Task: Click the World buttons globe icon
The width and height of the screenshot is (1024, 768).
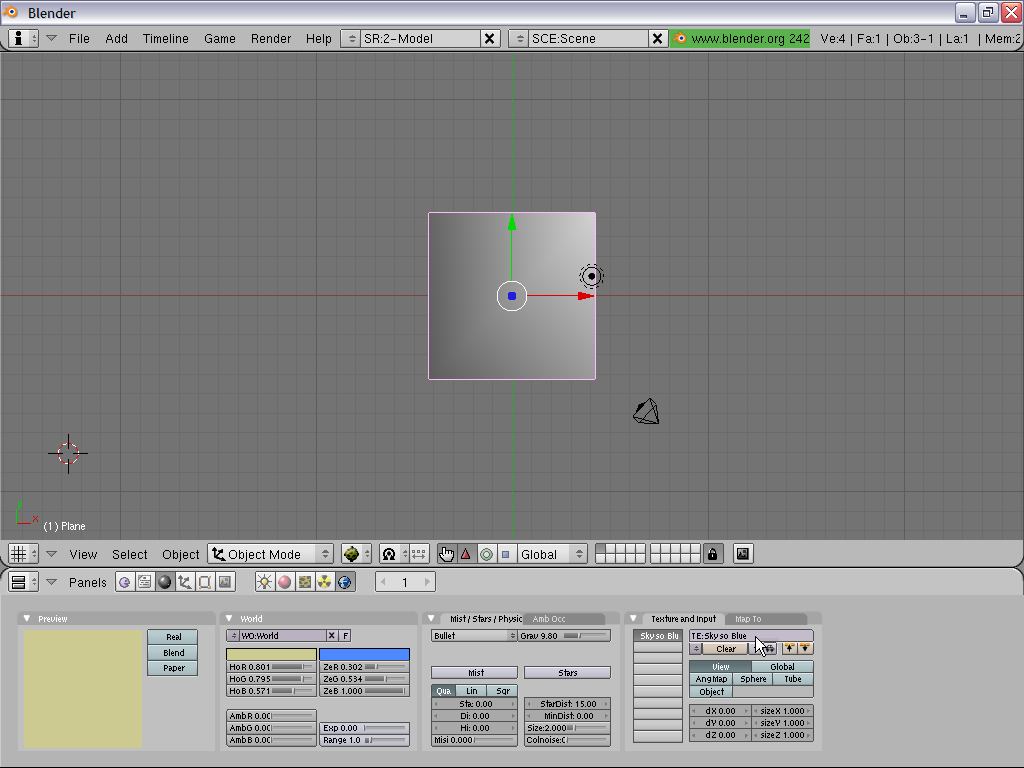Action: [345, 582]
